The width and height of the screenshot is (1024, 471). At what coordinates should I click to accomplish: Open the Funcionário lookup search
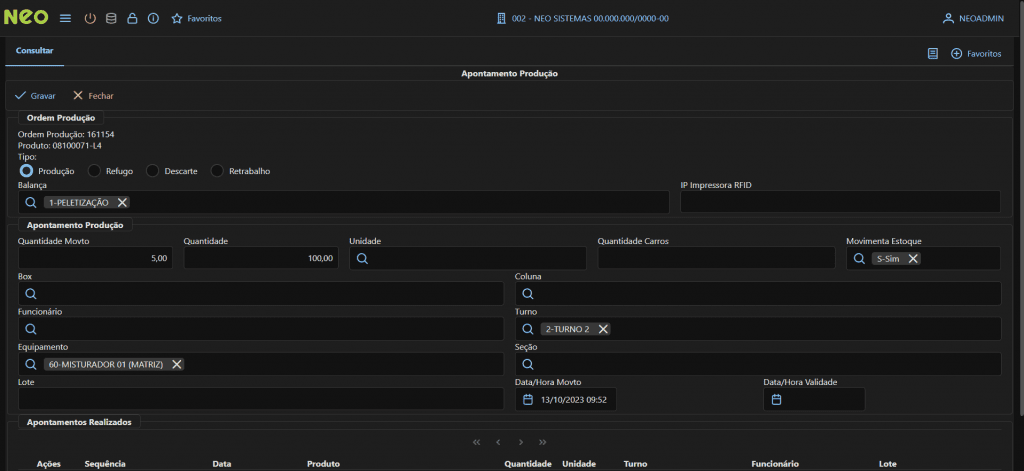point(31,328)
